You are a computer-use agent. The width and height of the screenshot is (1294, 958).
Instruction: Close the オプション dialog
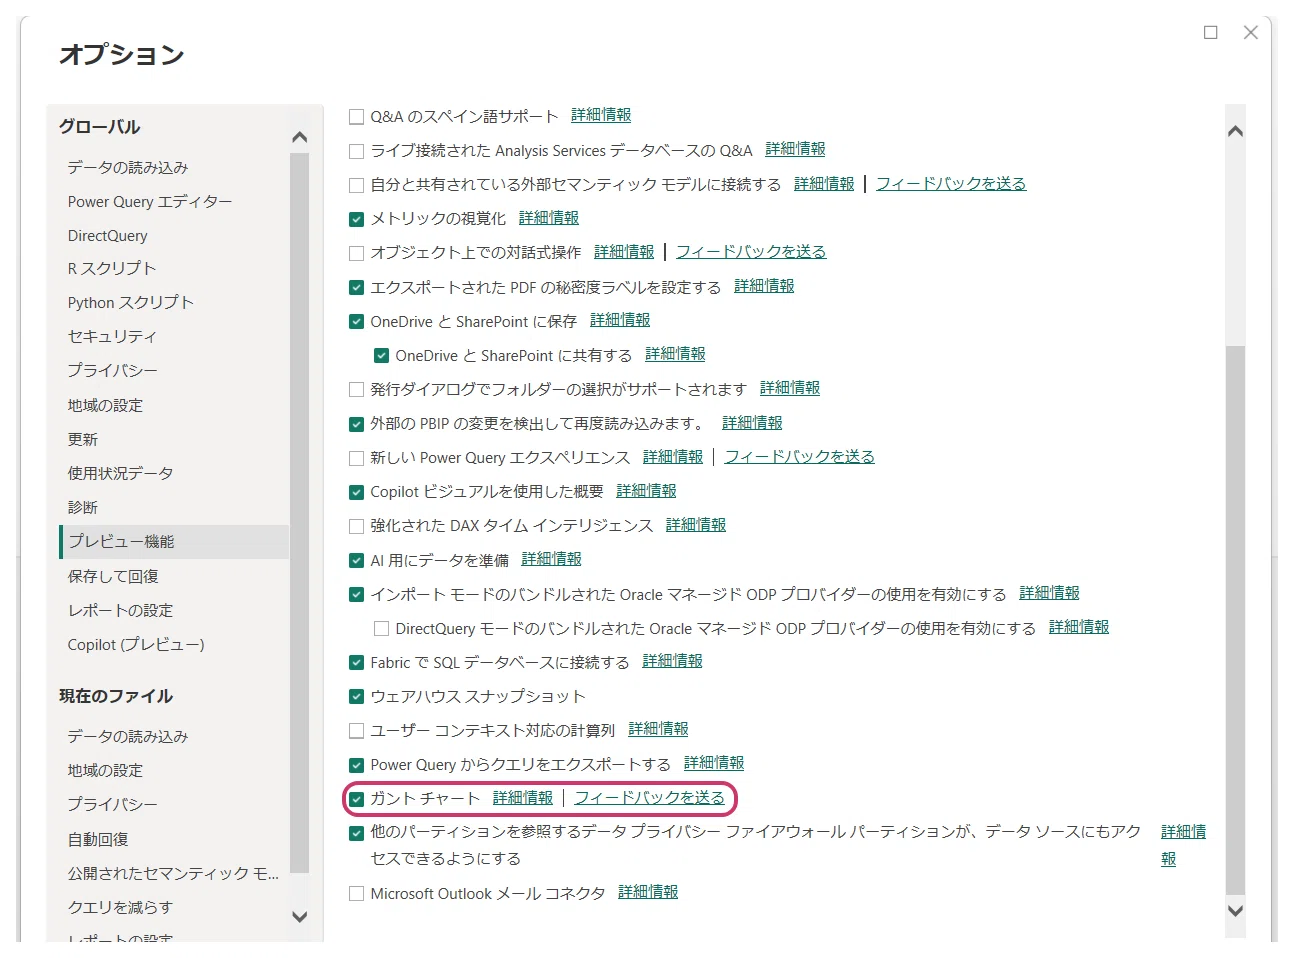click(1251, 33)
